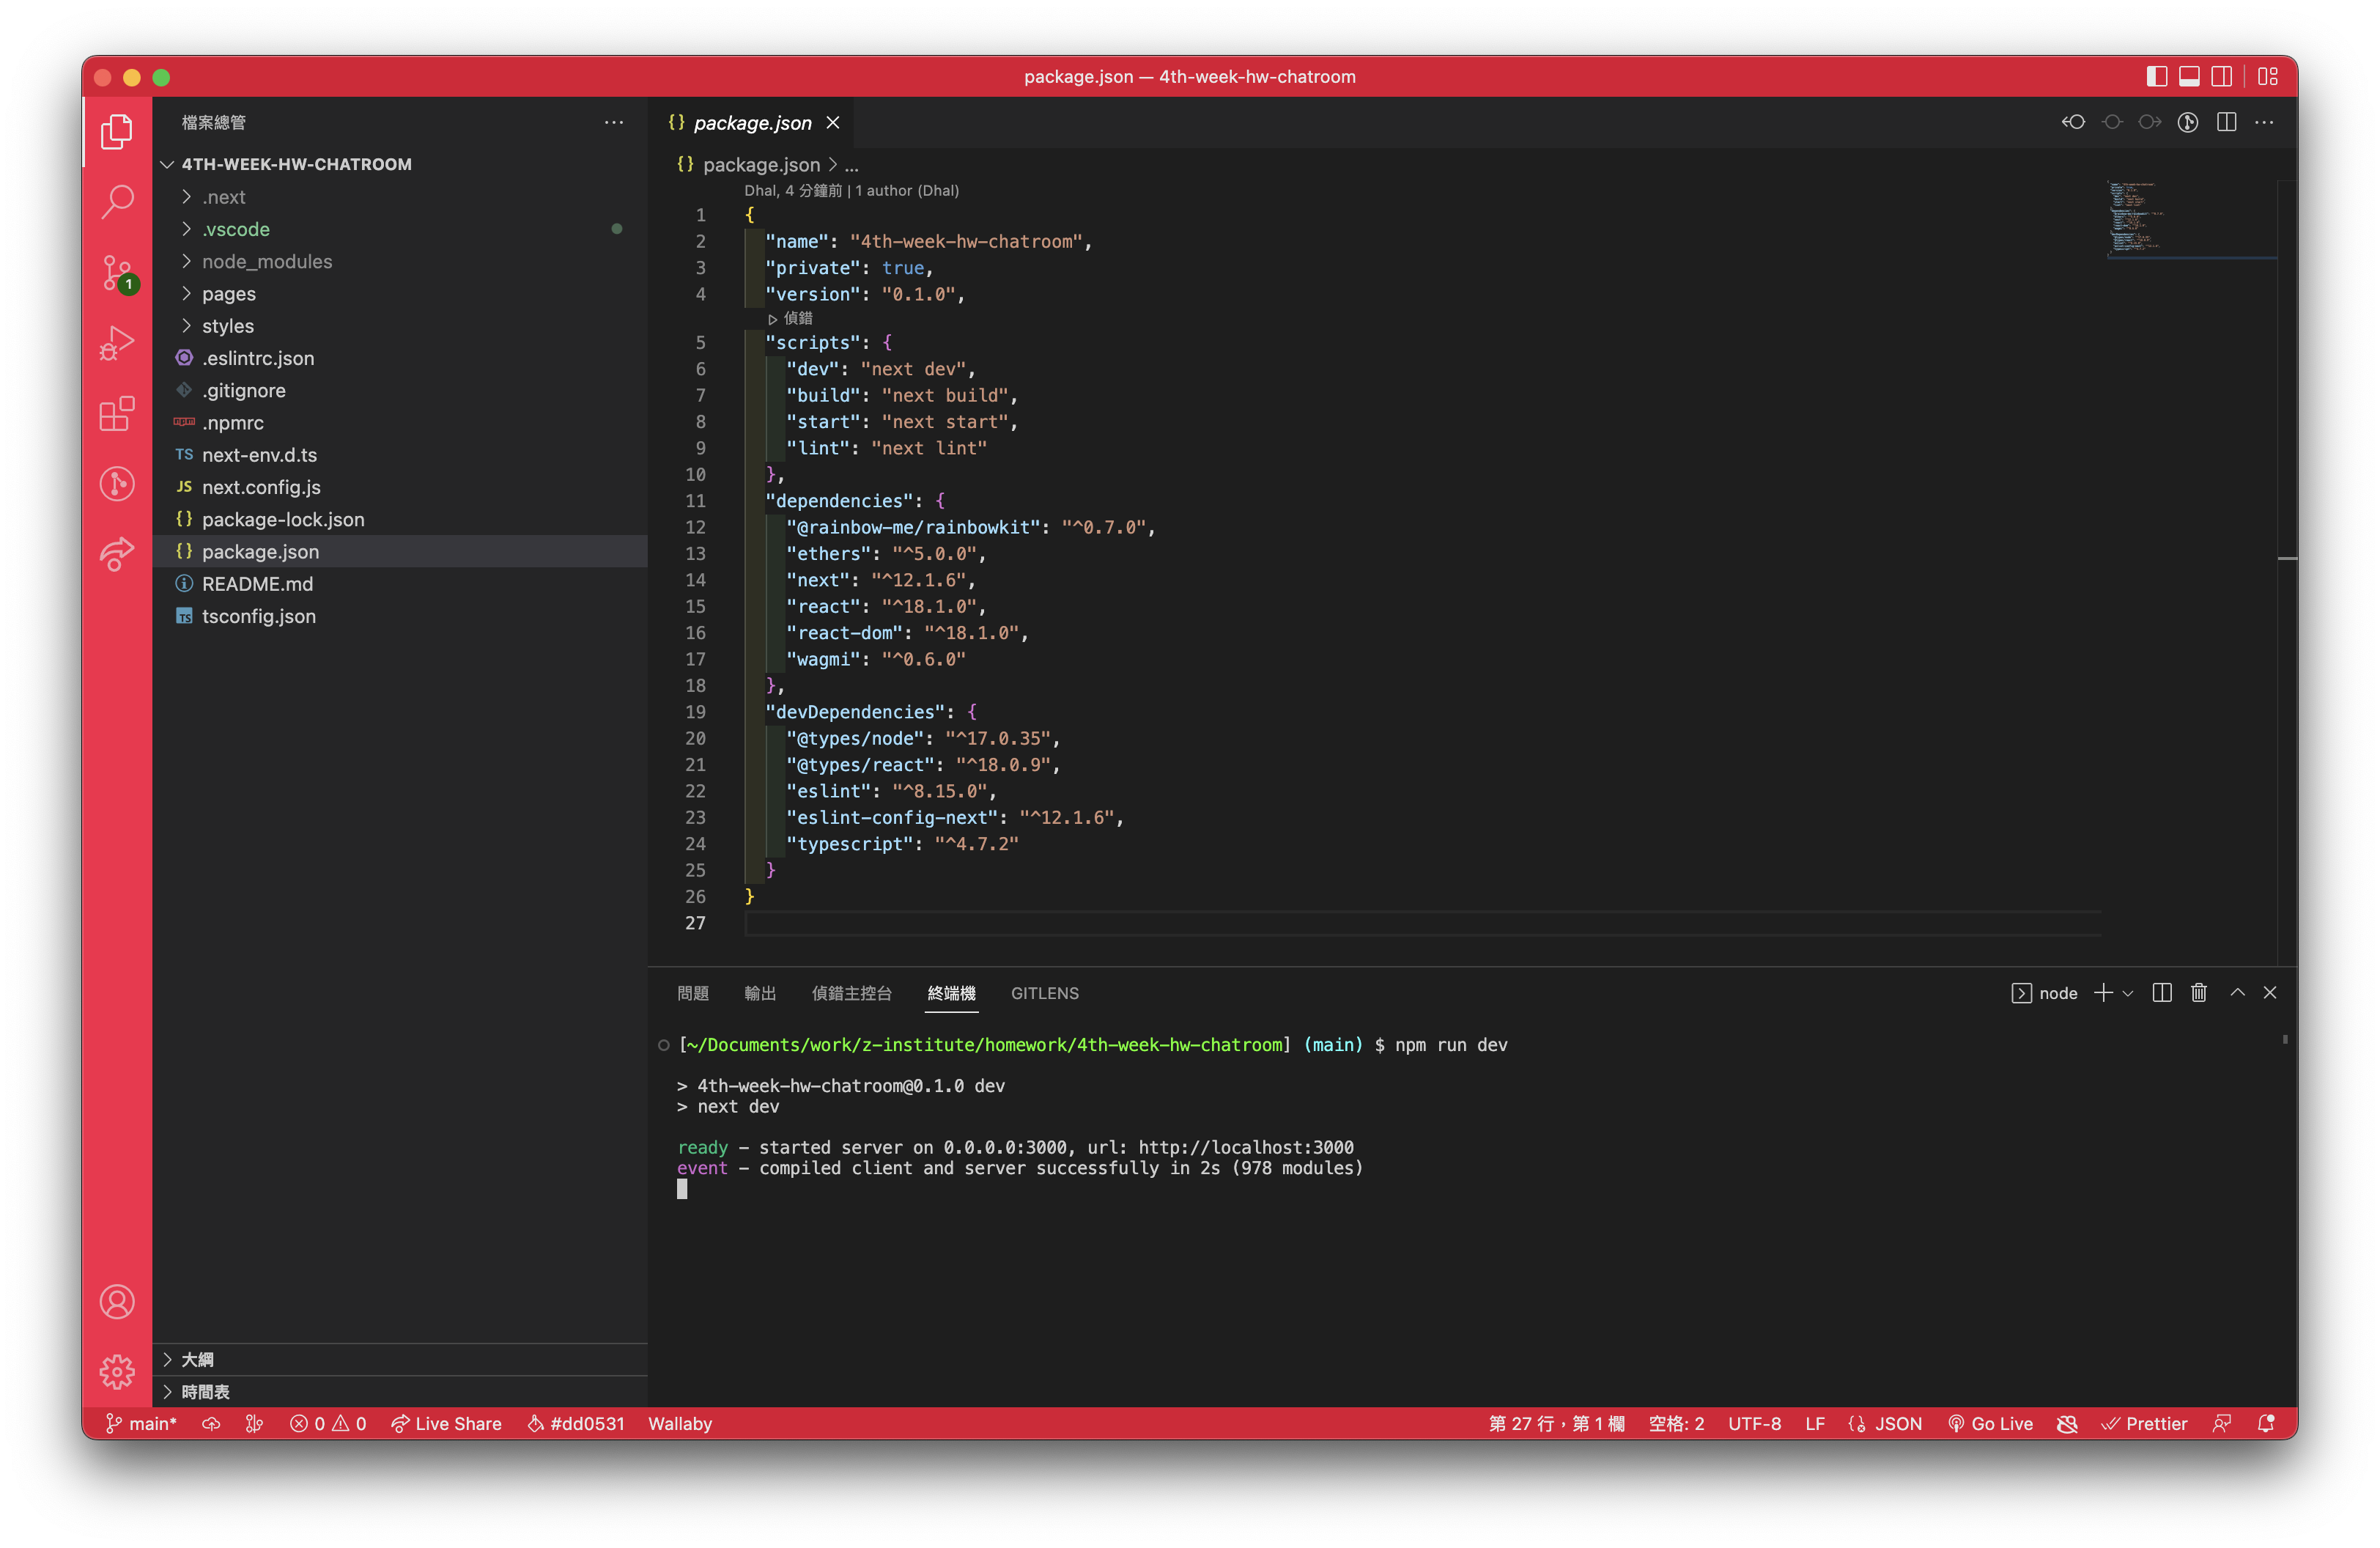Toggle primary sidebar visibility in title bar

(2156, 77)
